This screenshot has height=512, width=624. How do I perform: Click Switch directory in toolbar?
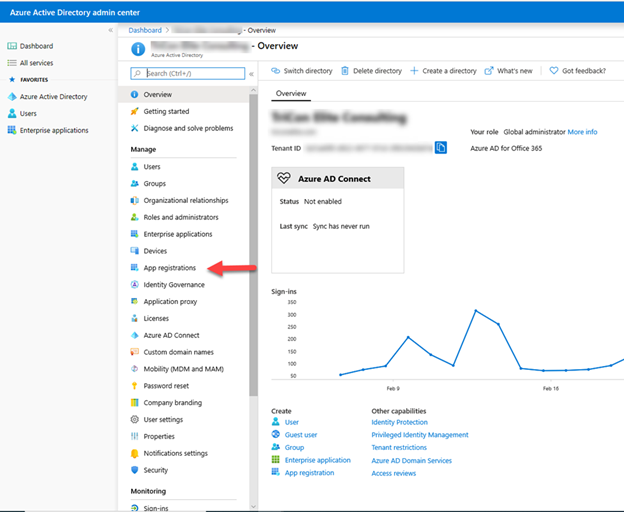[302, 71]
